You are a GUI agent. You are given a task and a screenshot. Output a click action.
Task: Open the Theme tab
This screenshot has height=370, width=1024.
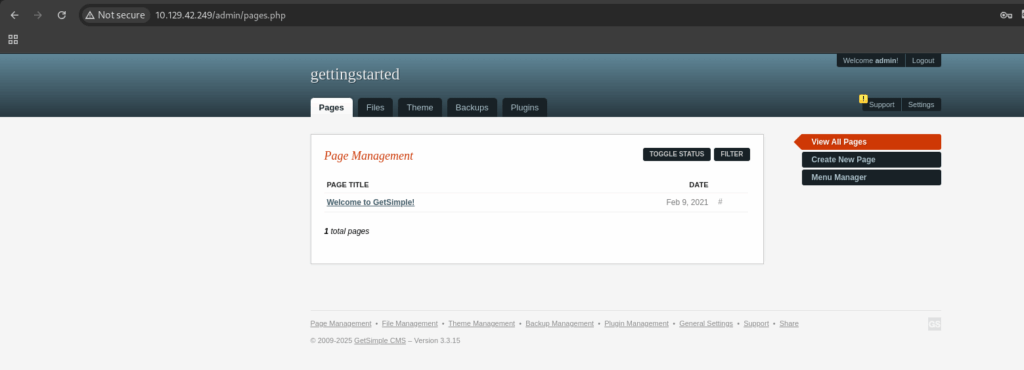(420, 108)
